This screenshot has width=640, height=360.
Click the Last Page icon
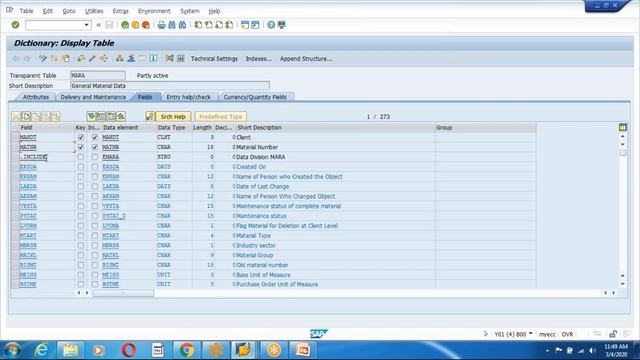[229, 25]
